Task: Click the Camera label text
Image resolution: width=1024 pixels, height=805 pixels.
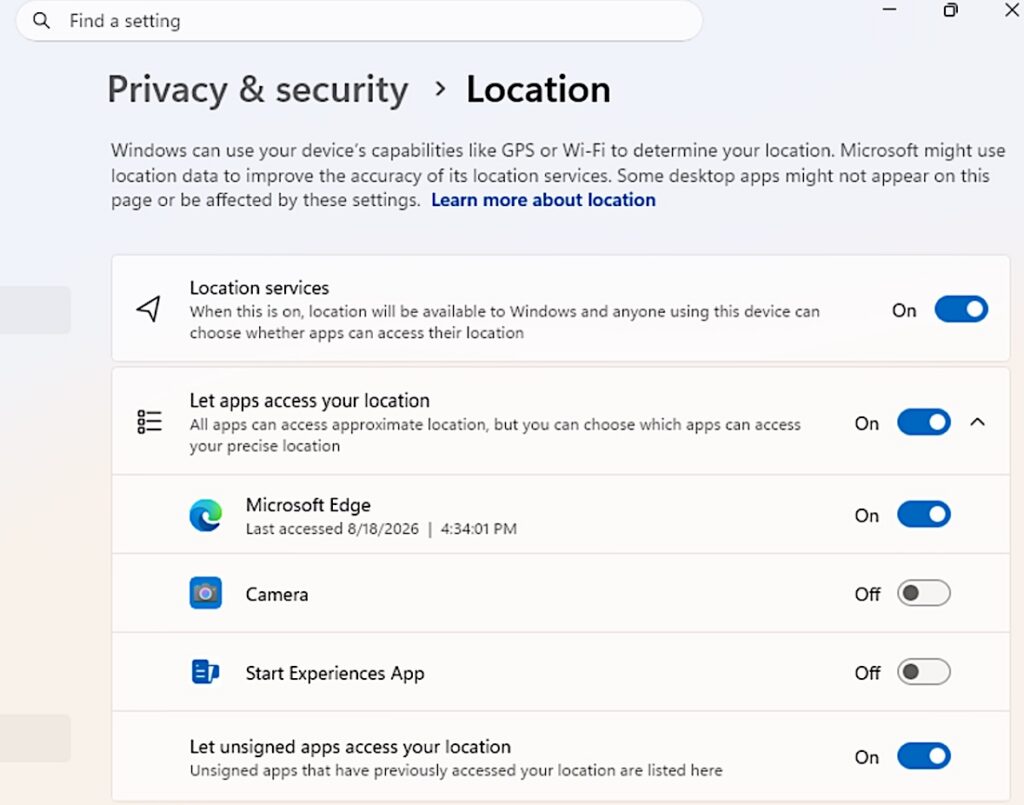Action: click(277, 595)
